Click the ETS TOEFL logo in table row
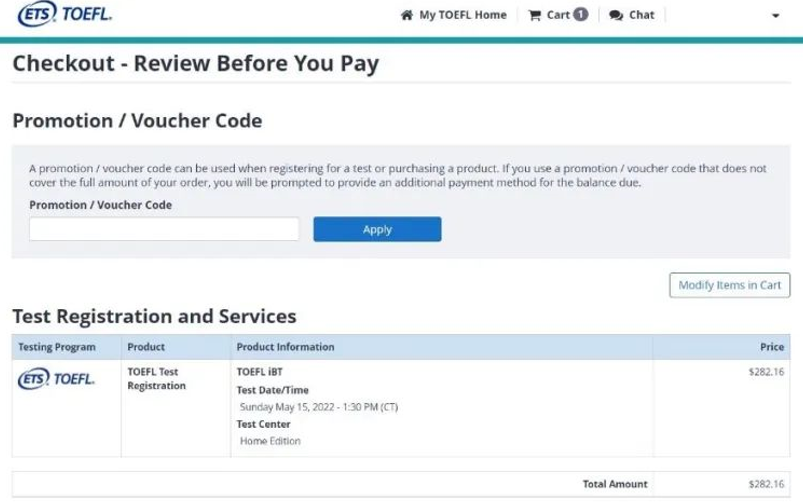Screen dimensions: 803x503 point(56,379)
